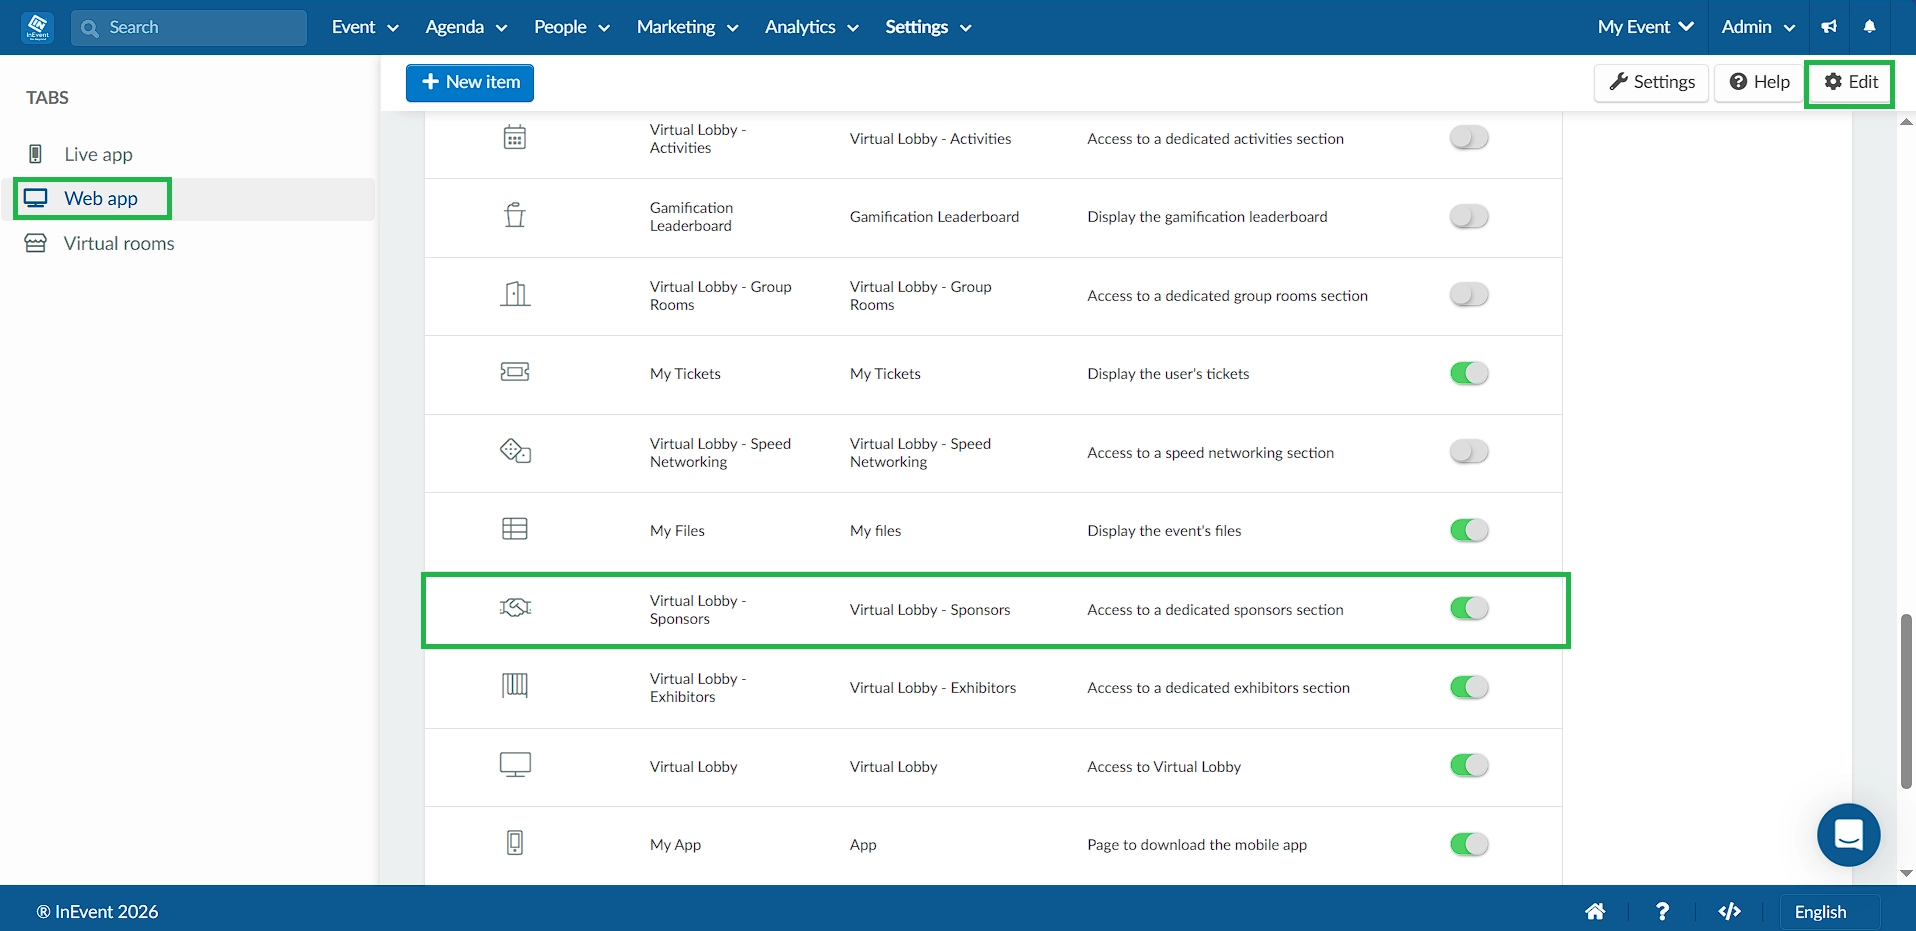The height and width of the screenshot is (931, 1916).
Task: Click the InEvent logo icon
Action: pos(38,27)
